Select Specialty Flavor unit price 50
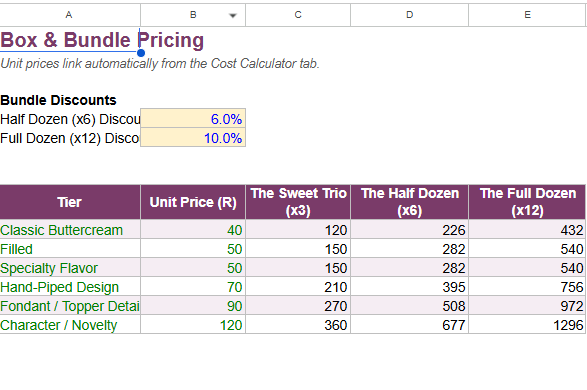This screenshot has width=587, height=390. click(x=193, y=268)
